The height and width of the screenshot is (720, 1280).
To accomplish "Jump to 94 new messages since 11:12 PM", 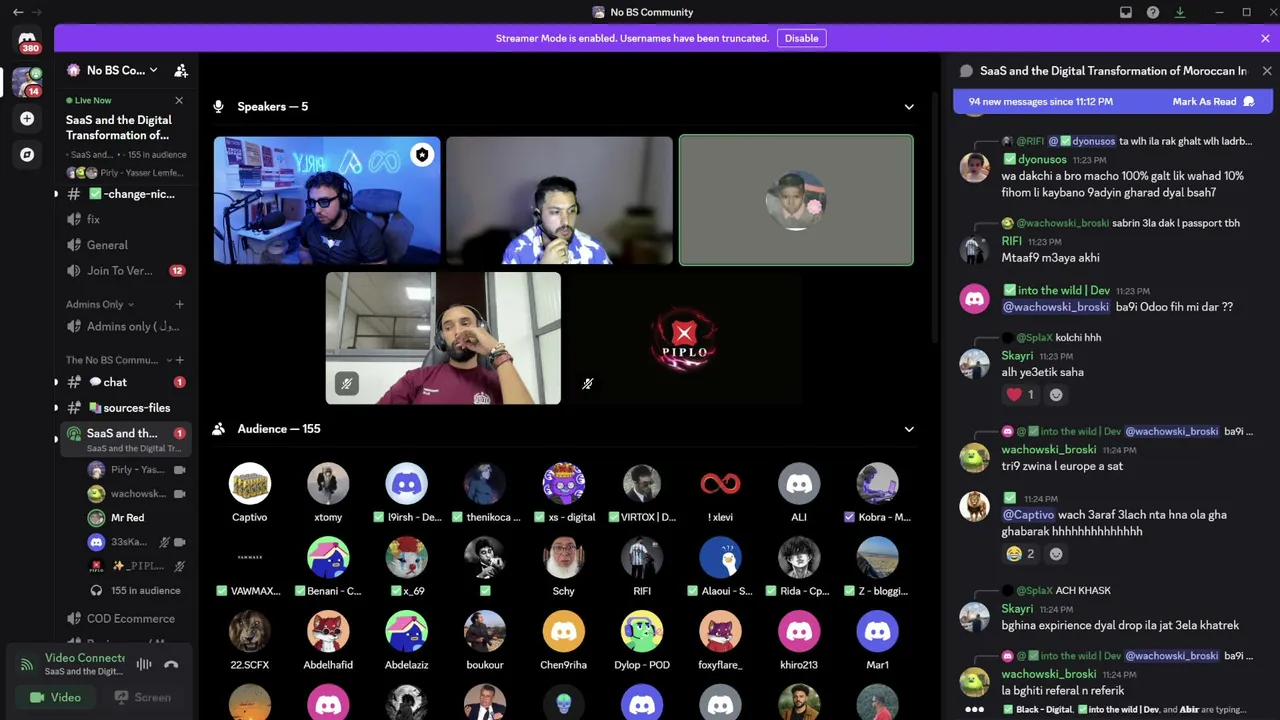I will pos(1041,101).
